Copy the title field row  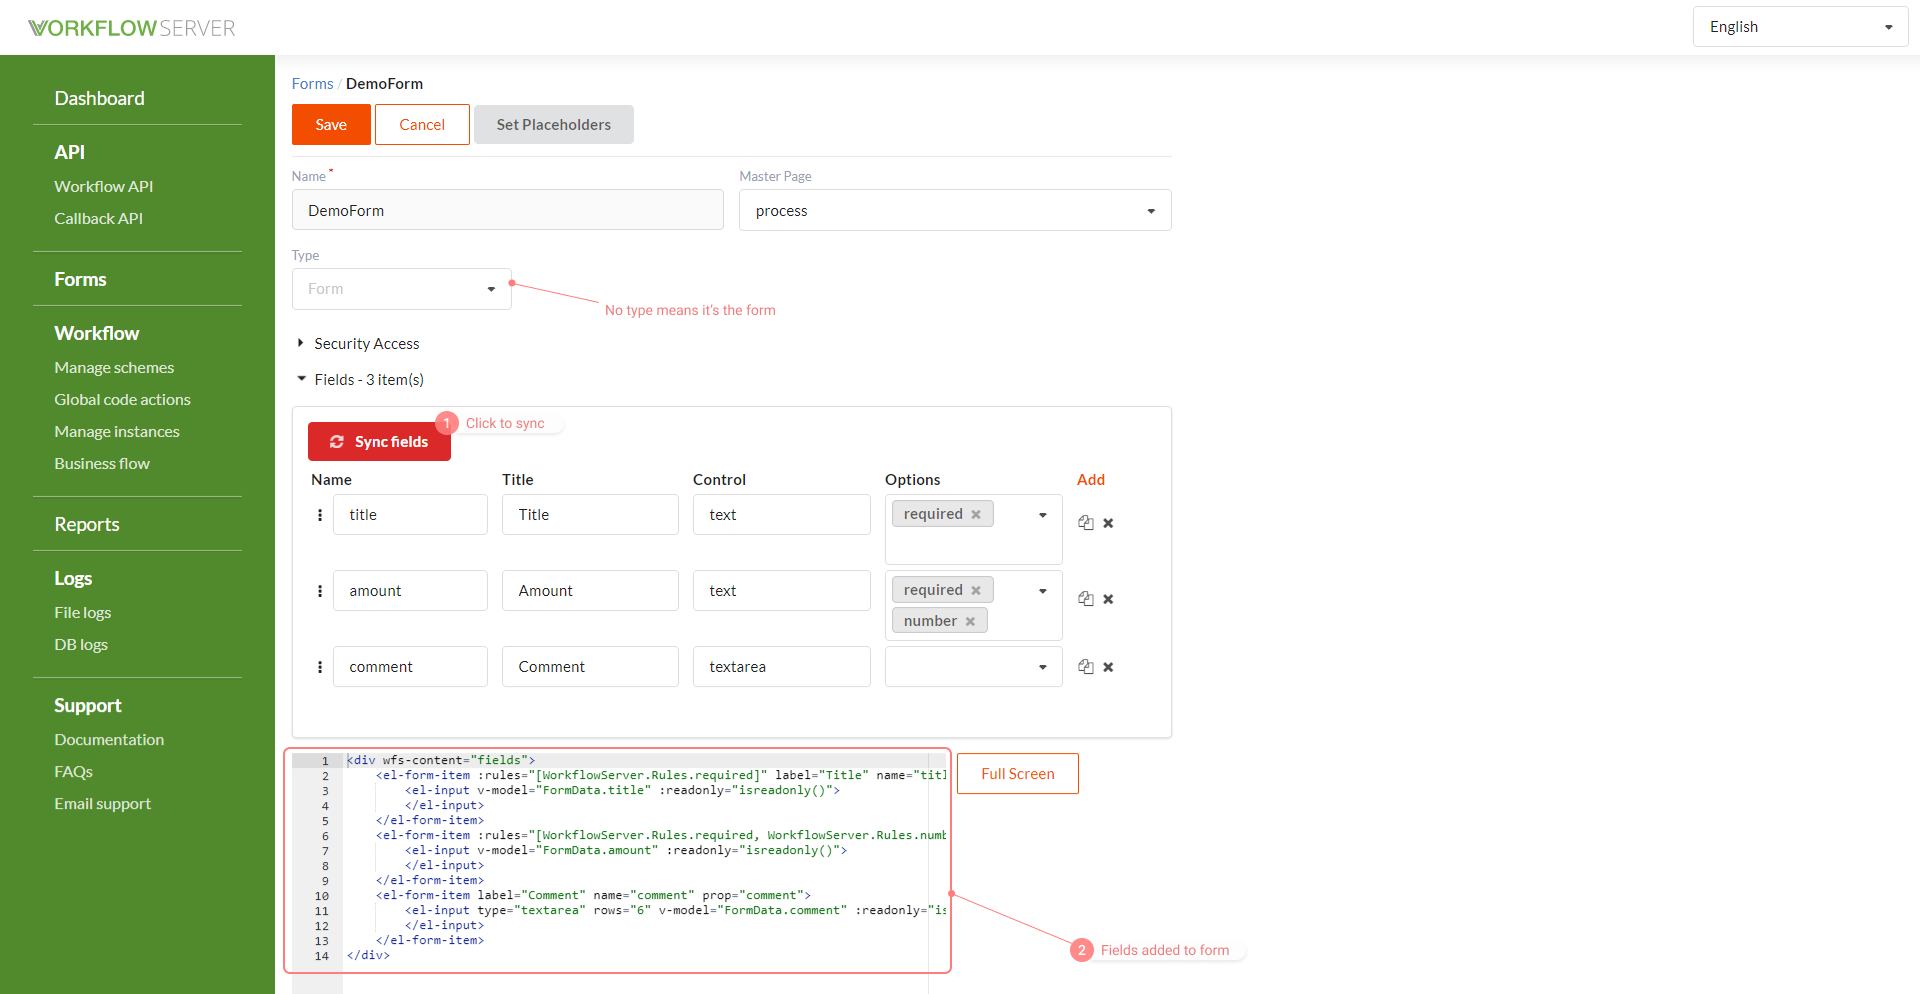(1085, 523)
